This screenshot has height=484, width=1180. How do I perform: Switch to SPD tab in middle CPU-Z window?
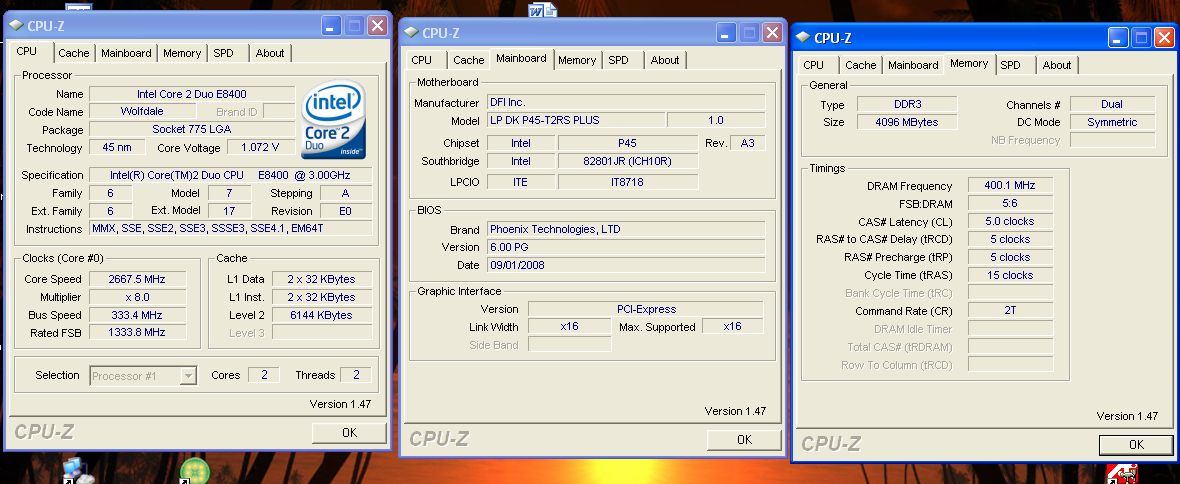[x=619, y=59]
